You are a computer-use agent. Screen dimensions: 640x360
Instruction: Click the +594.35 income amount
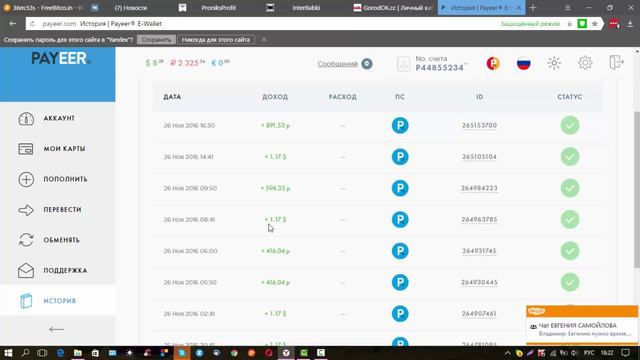[x=276, y=188]
